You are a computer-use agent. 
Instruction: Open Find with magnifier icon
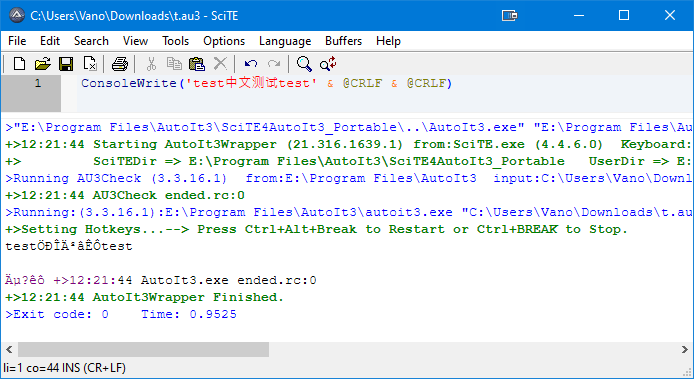pos(304,64)
